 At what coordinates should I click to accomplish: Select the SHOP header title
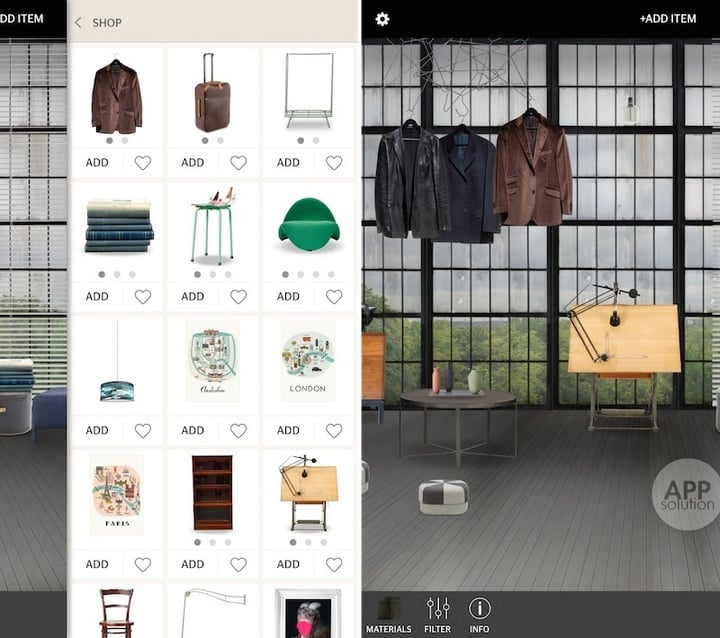(x=107, y=22)
